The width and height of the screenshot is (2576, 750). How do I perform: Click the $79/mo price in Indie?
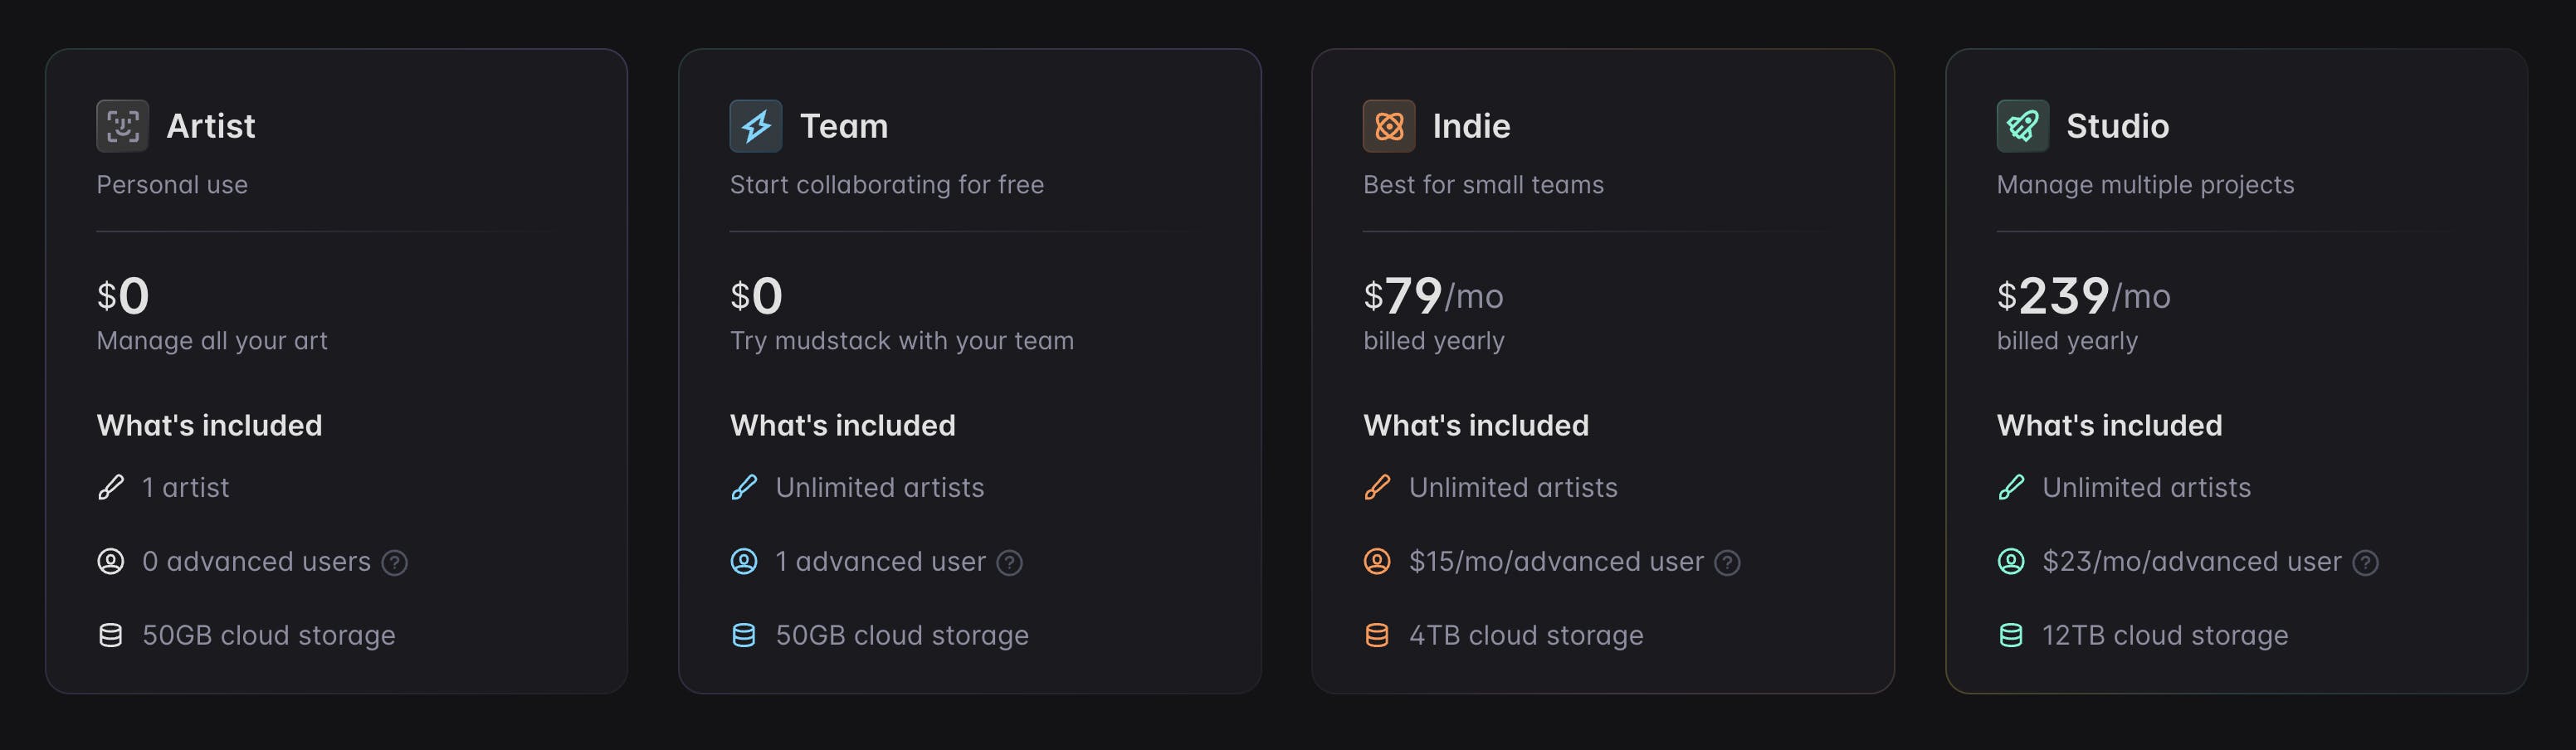click(1433, 296)
